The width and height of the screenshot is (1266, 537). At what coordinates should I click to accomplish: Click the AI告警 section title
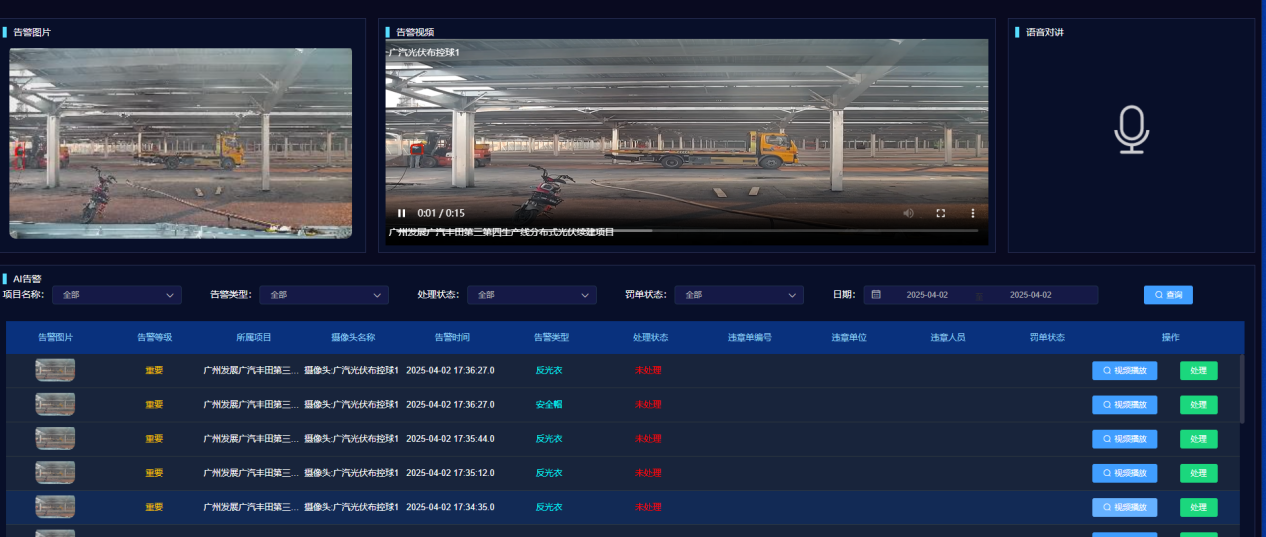pyautogui.click(x=27, y=278)
